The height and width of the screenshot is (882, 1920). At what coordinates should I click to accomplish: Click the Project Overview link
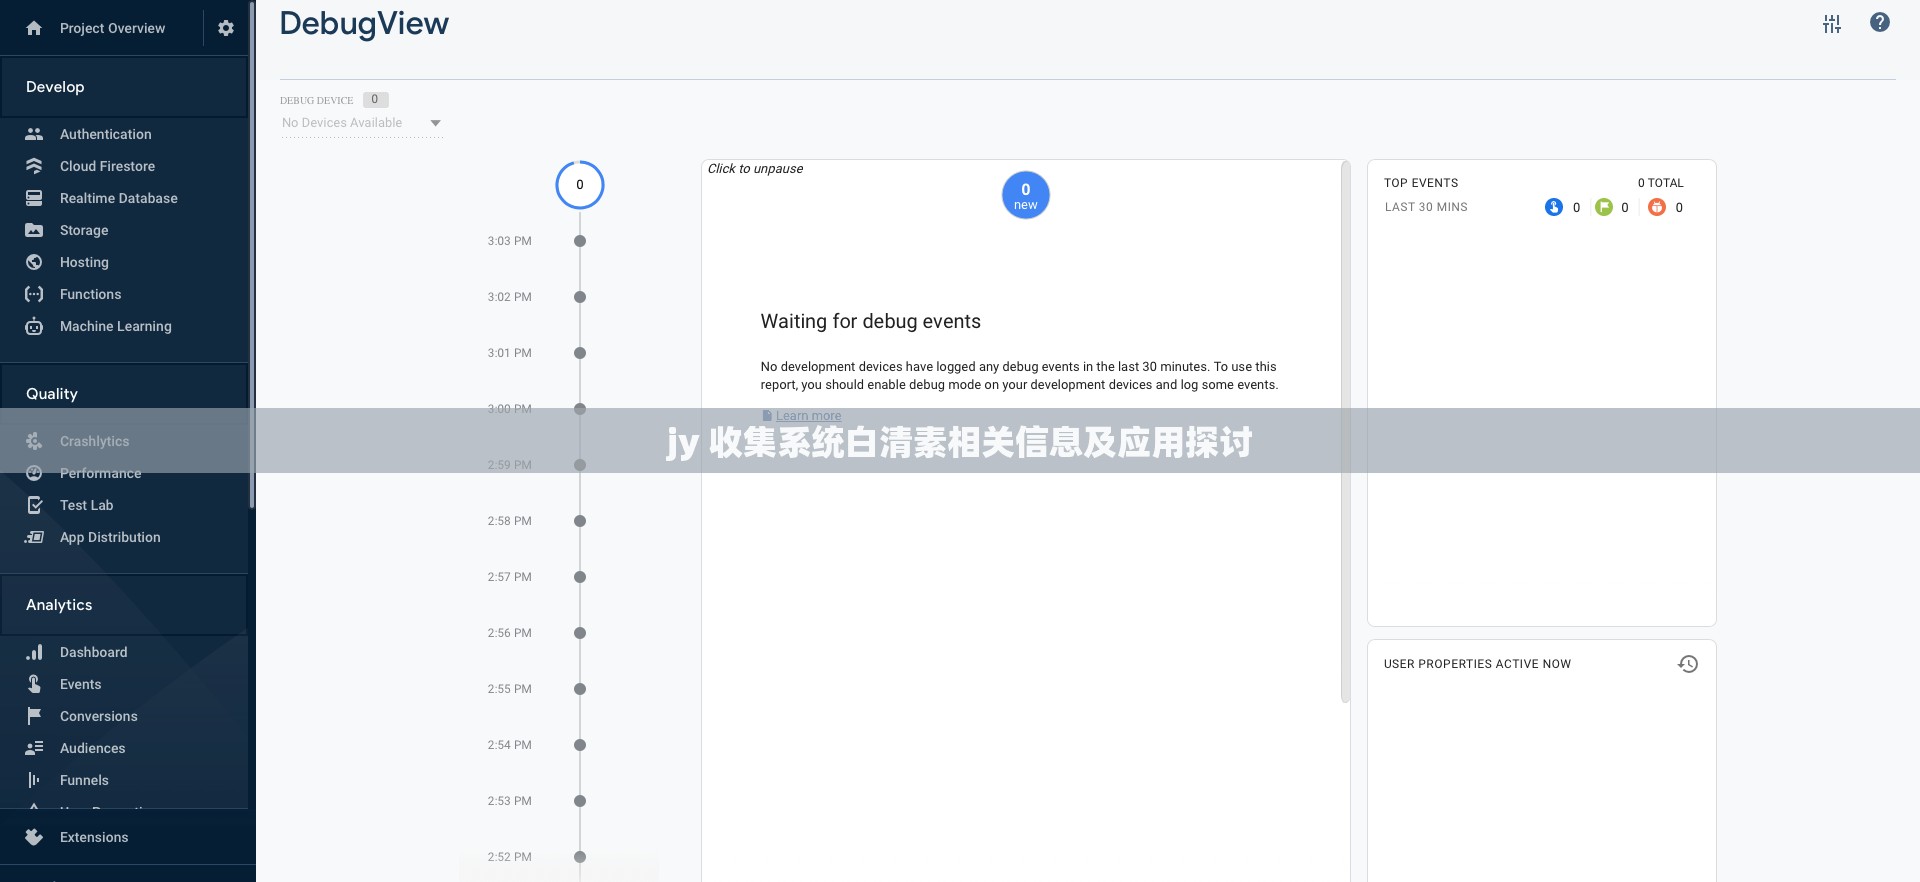(112, 28)
